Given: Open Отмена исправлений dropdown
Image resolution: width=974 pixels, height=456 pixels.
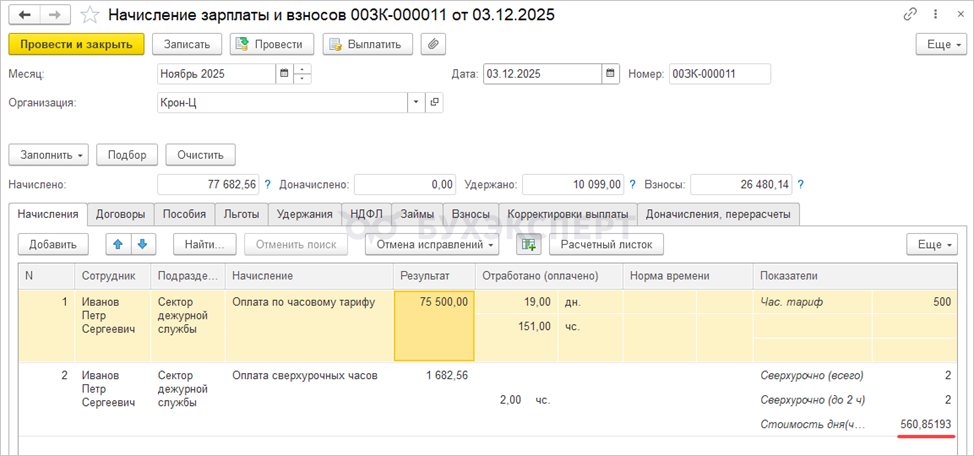Looking at the screenshot, I should (432, 244).
